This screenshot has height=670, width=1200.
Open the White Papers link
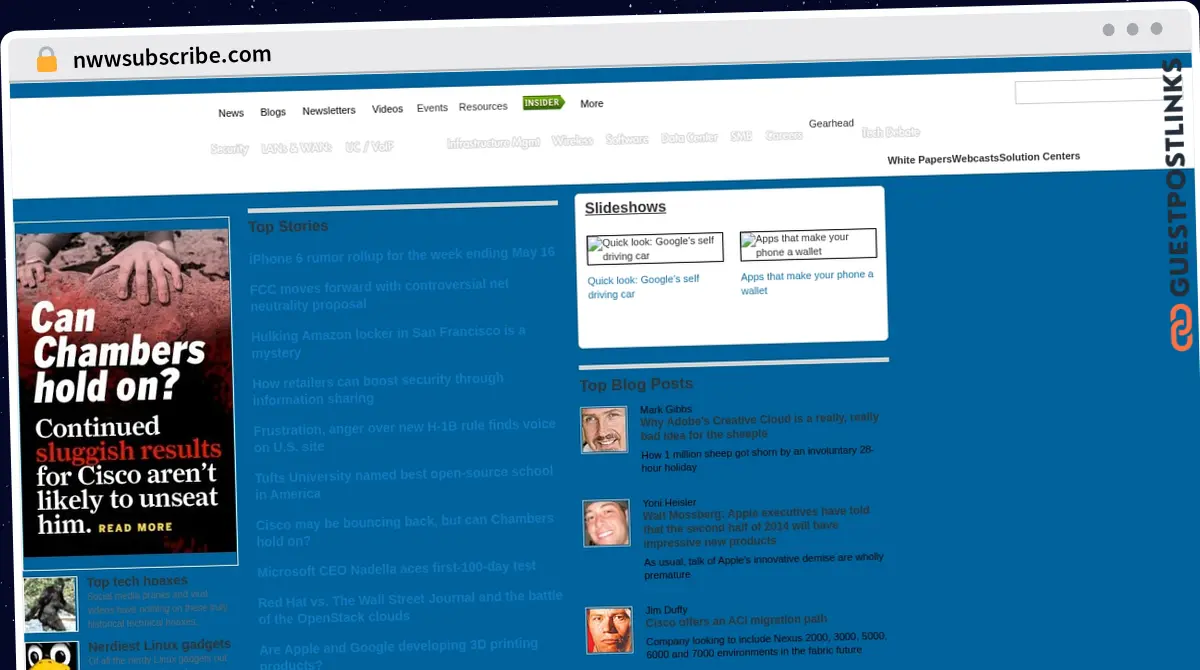(x=919, y=159)
